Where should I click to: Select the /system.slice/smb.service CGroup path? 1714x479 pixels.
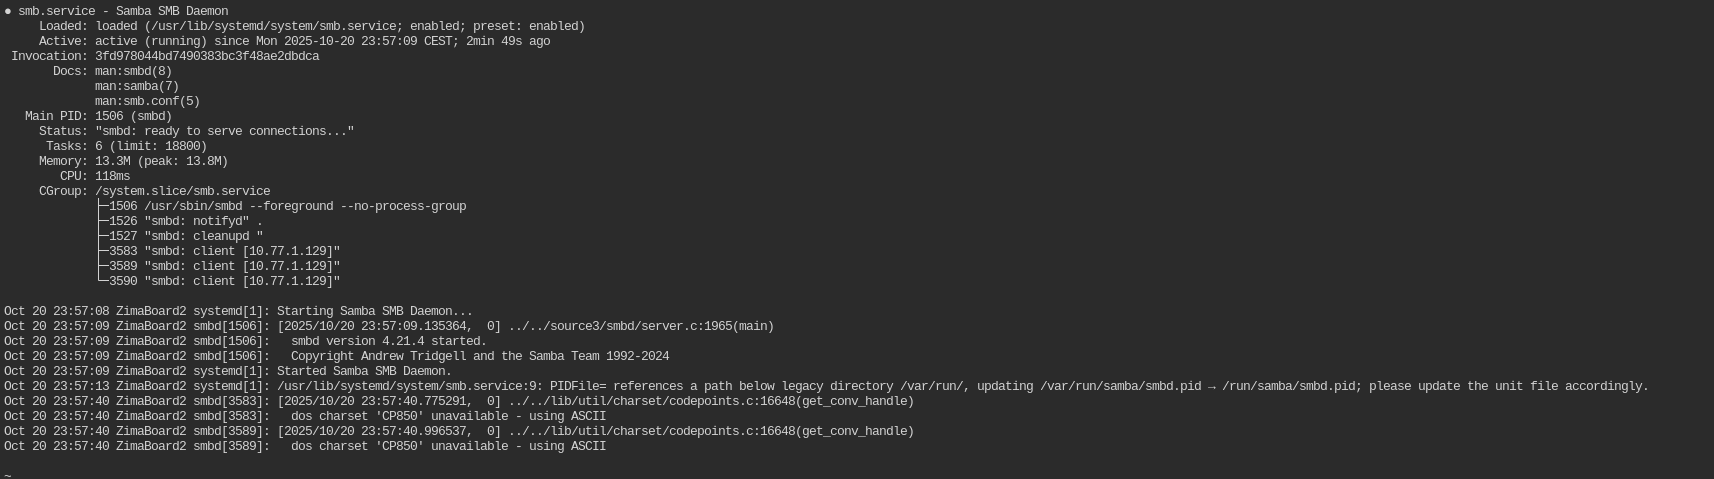coord(182,191)
